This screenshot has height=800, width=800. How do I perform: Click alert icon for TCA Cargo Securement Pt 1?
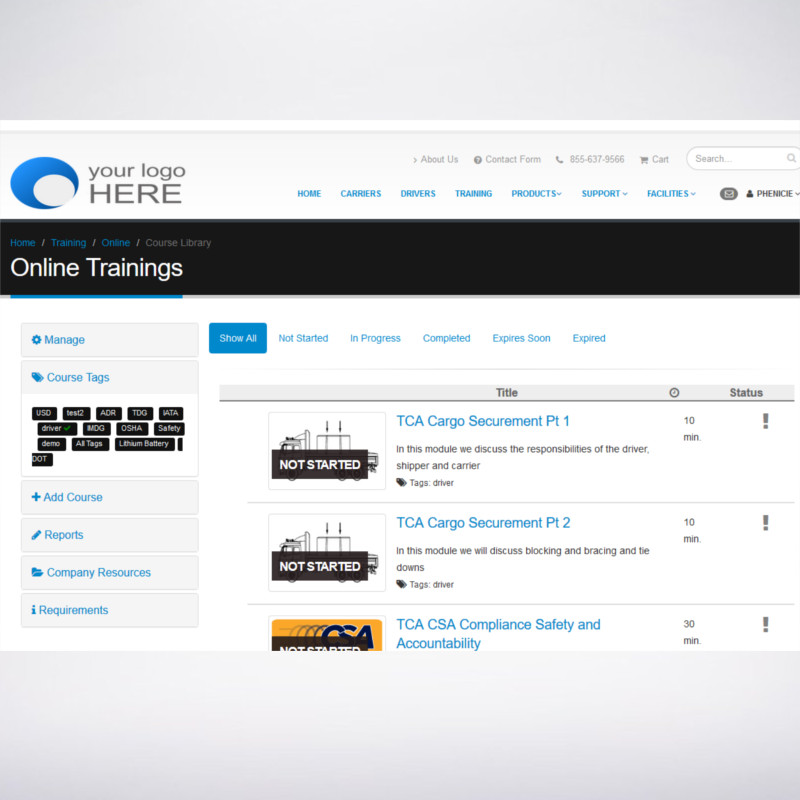(765, 421)
